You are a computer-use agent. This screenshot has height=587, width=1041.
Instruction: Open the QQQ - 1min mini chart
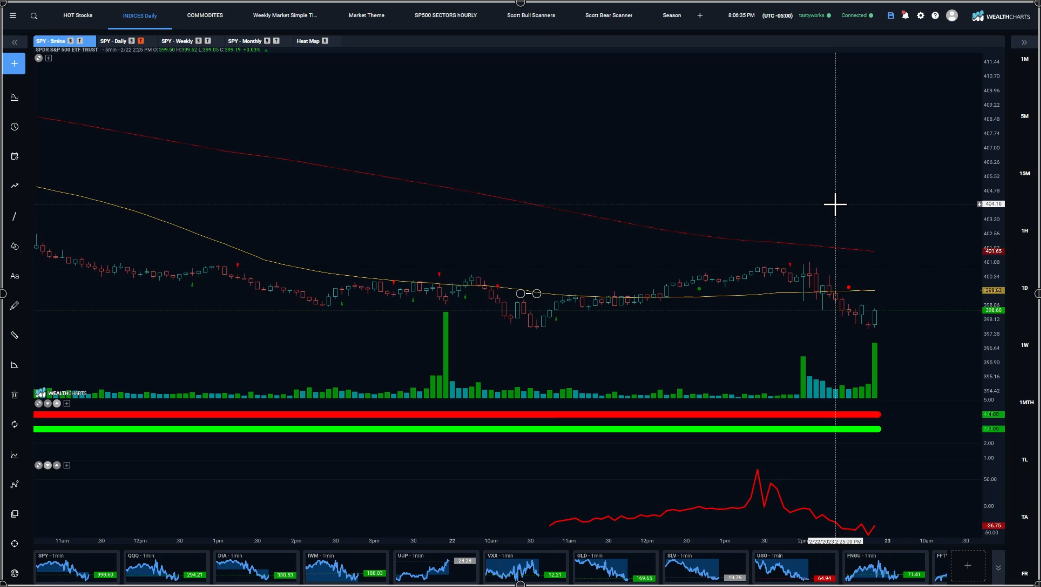tap(166, 566)
